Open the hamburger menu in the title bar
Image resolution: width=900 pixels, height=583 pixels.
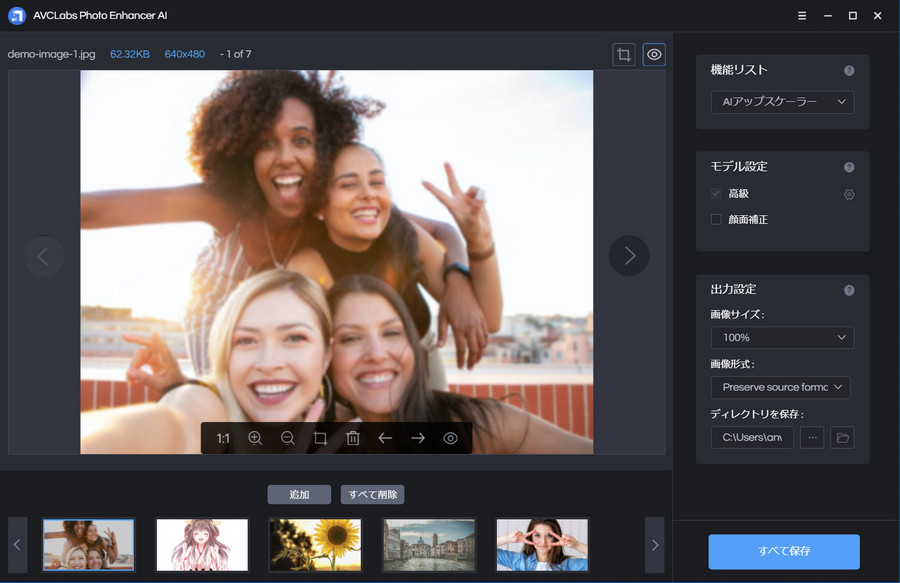(x=802, y=15)
